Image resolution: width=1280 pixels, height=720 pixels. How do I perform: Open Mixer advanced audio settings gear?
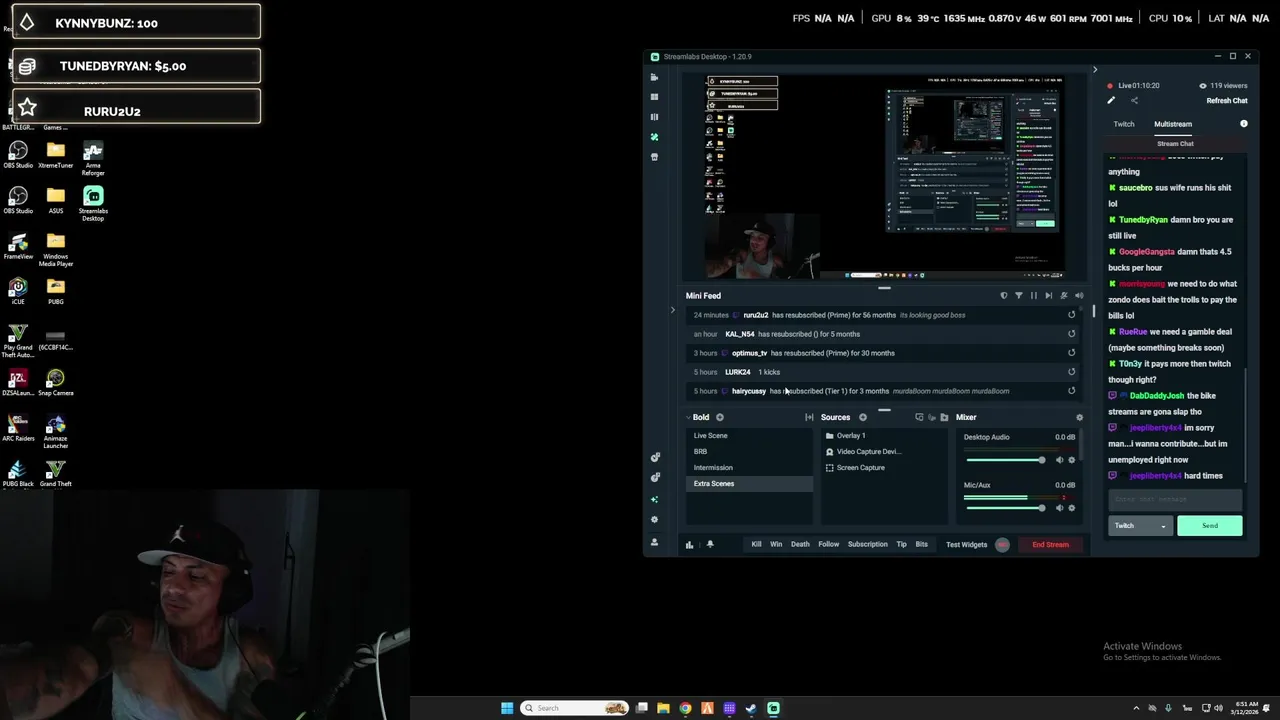pyautogui.click(x=1078, y=417)
